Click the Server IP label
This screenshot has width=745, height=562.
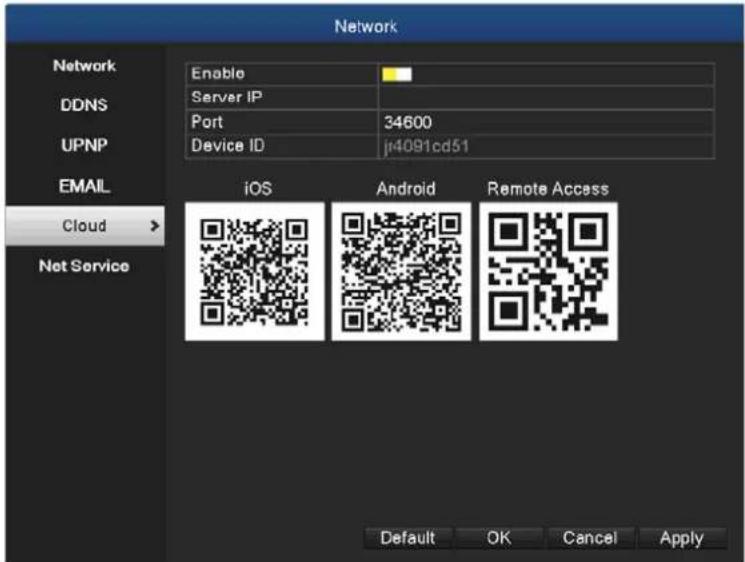click(227, 97)
